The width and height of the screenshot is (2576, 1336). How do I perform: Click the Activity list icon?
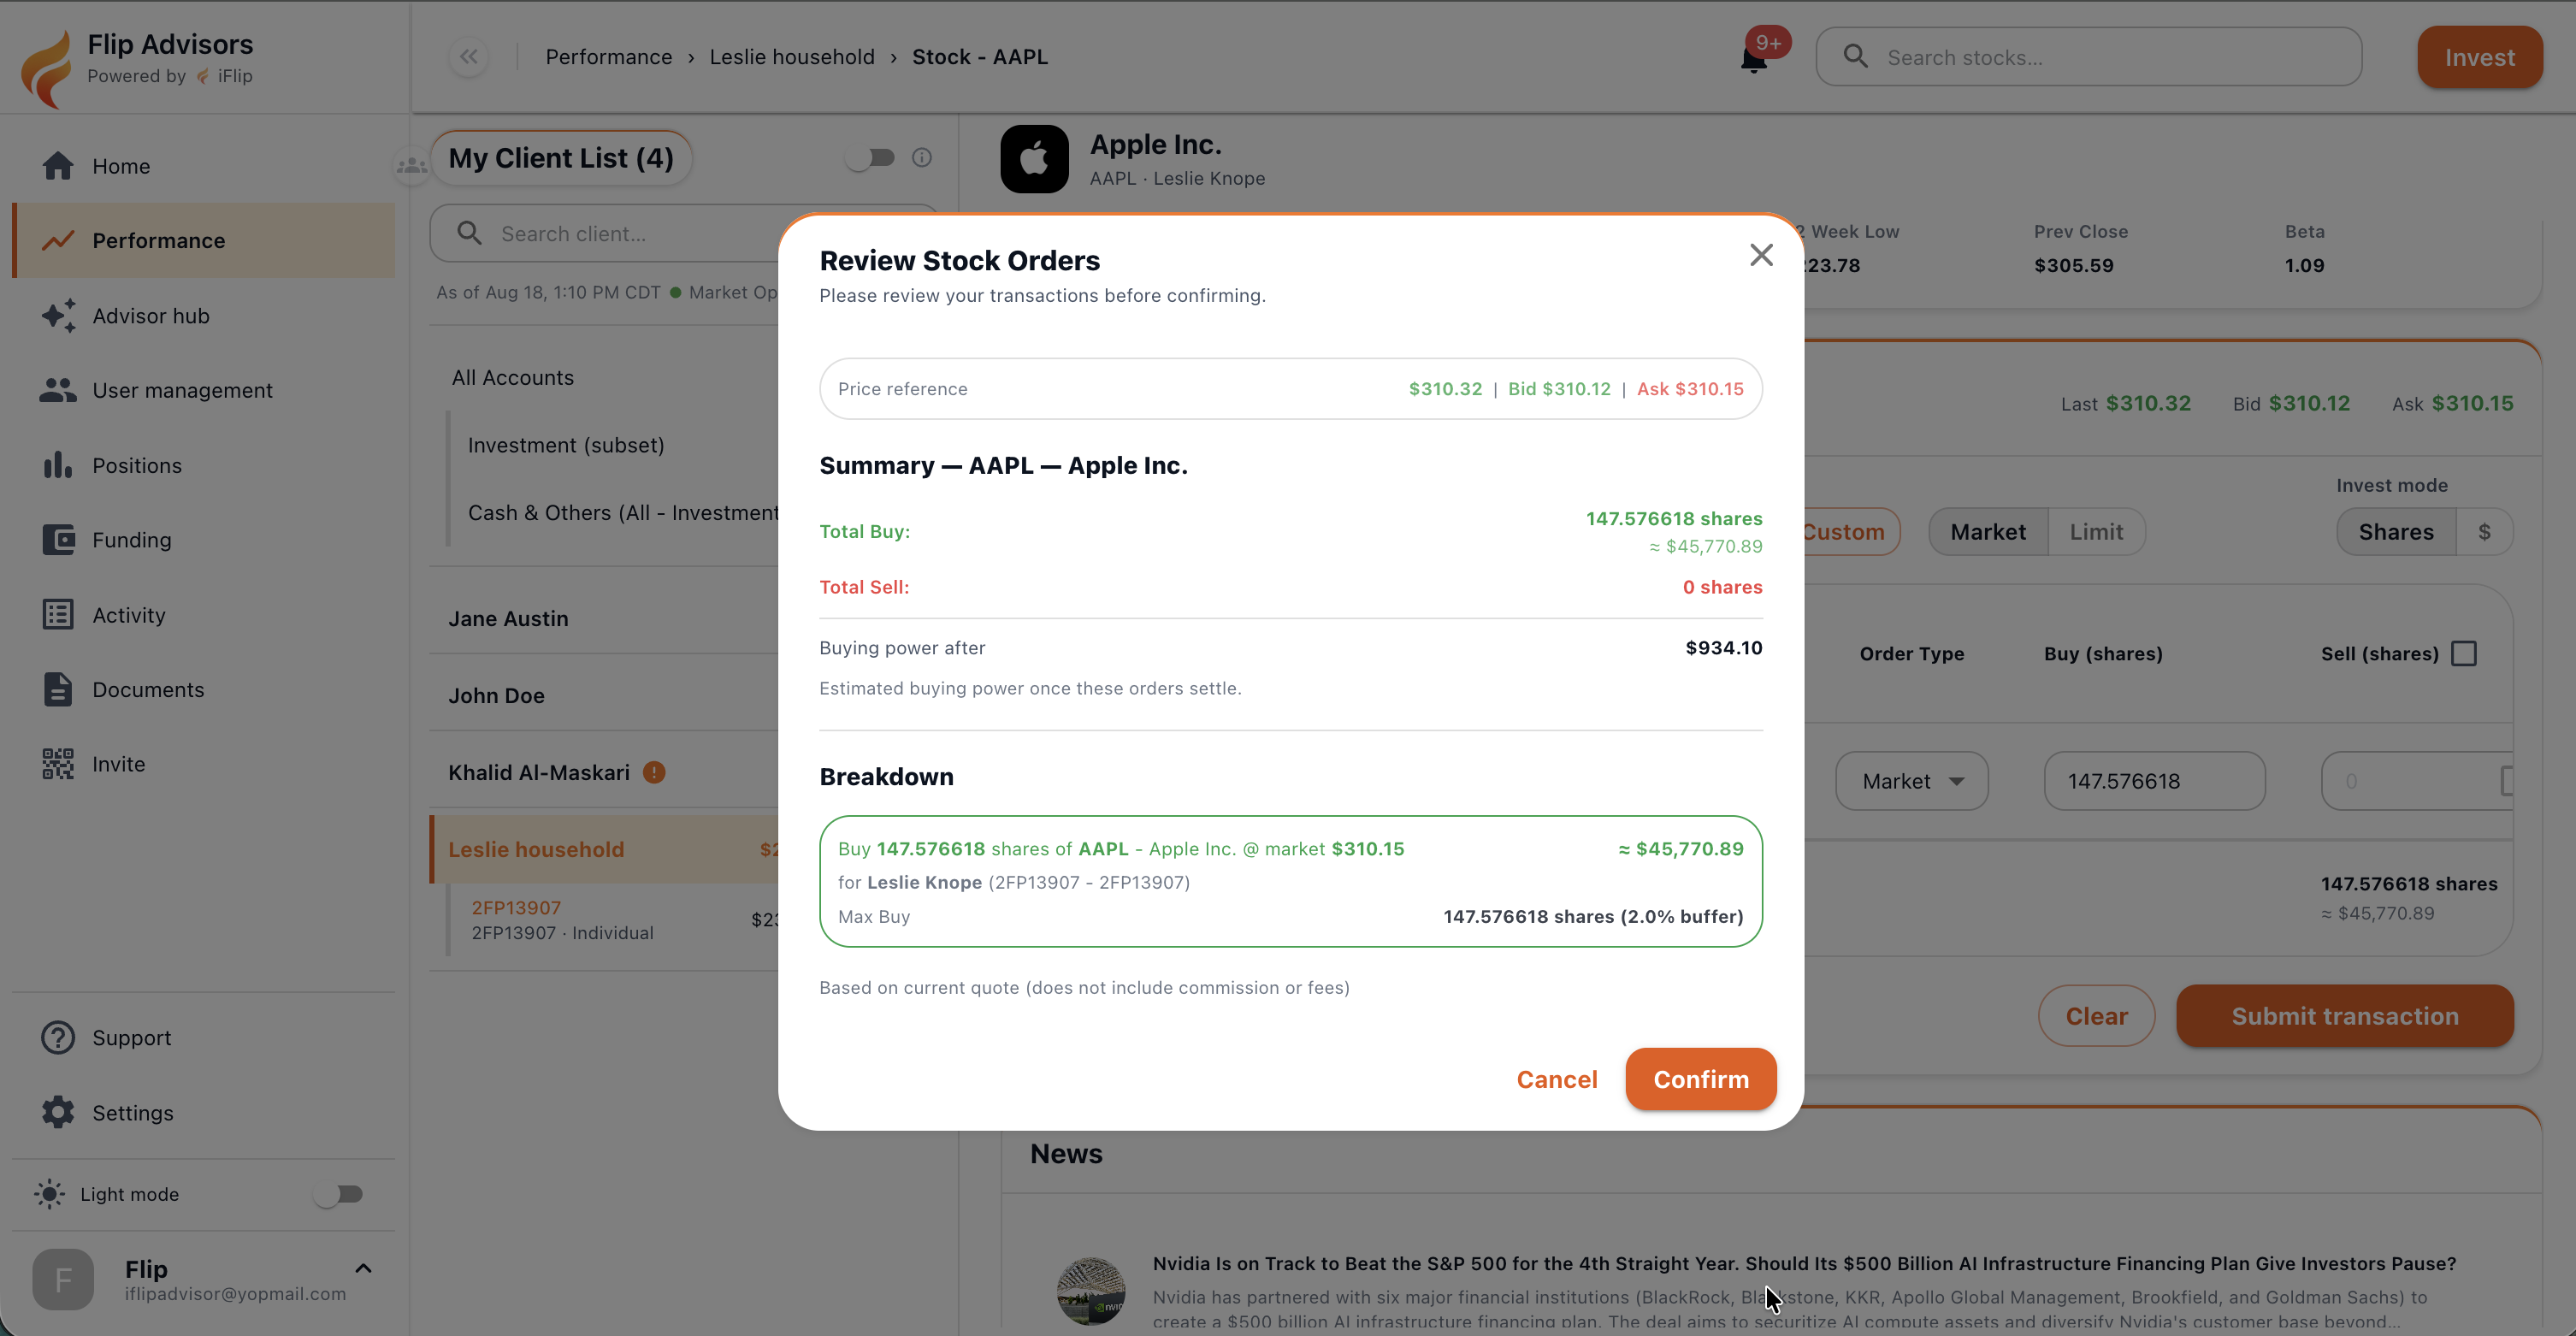[58, 615]
